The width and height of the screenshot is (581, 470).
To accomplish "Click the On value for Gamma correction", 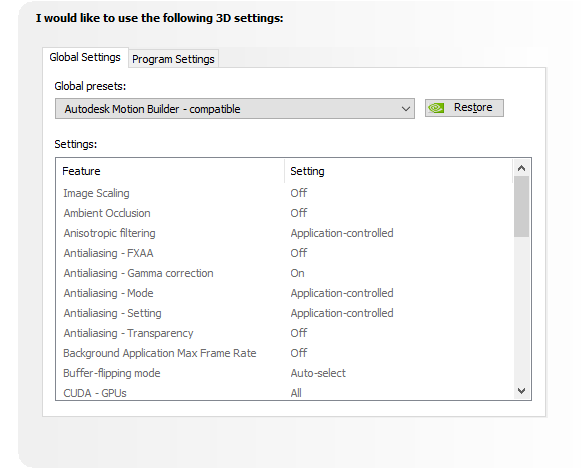I will click(298, 273).
